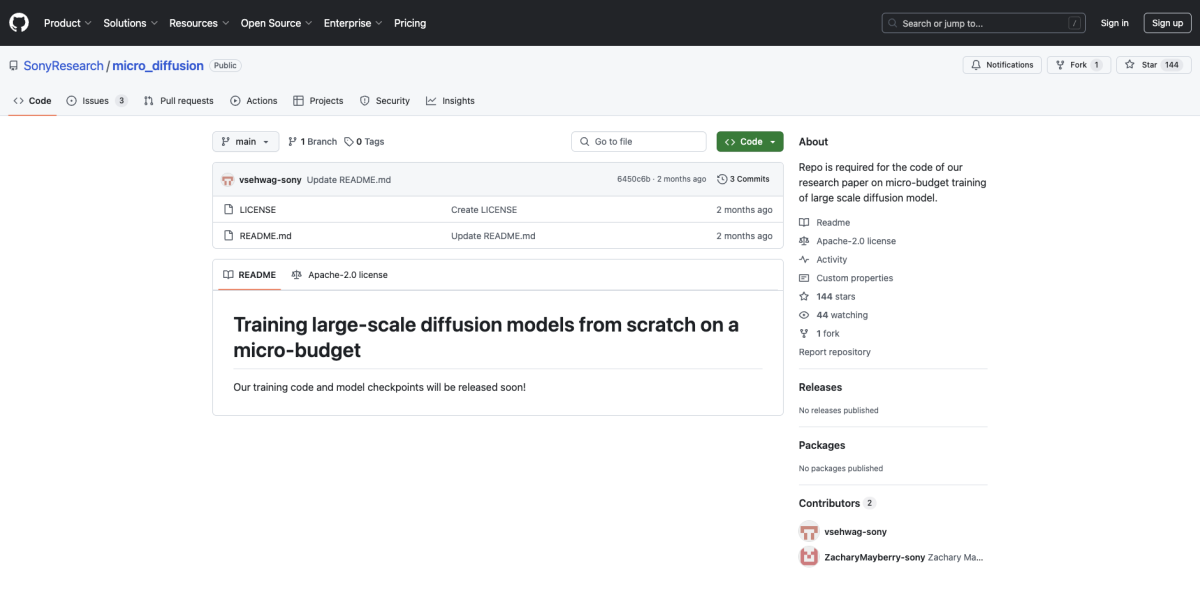Viewport: 1200px width, 600px height.
Task: Expand the main branch dropdown
Action: (x=245, y=142)
